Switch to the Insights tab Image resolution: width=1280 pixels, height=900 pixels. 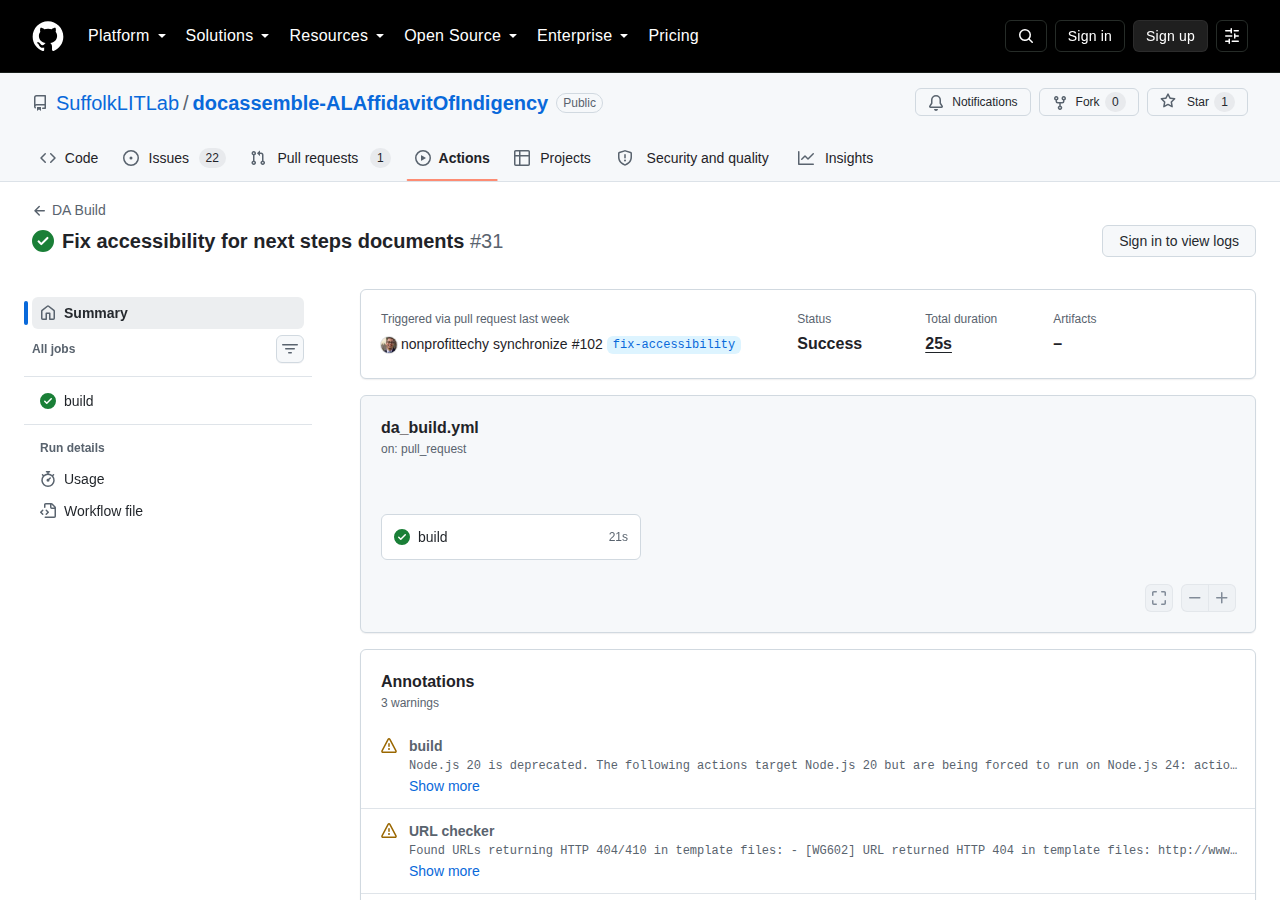[836, 158]
